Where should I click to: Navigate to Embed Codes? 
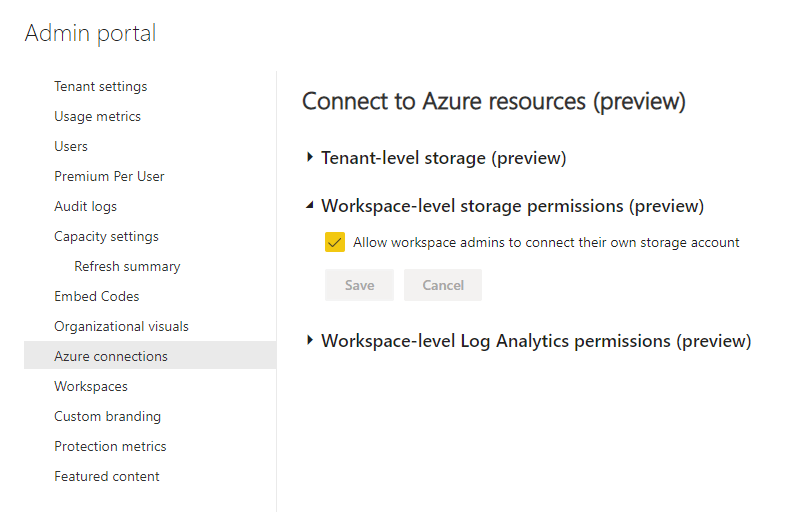point(96,297)
